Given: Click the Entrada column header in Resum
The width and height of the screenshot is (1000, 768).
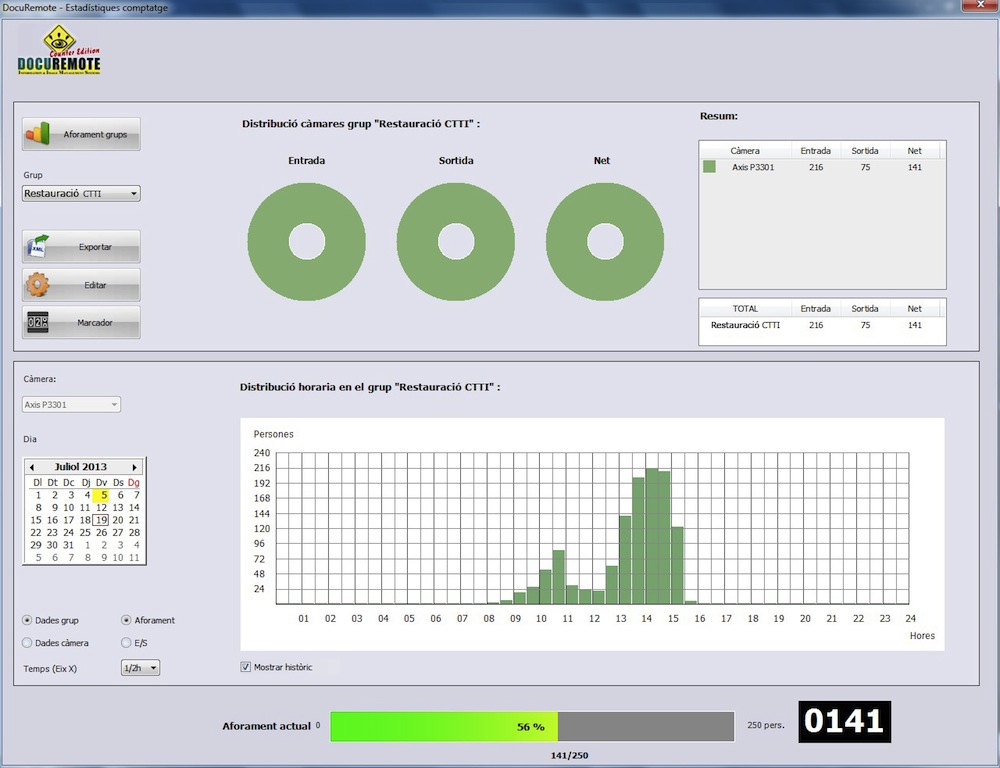Looking at the screenshot, I should (x=815, y=151).
